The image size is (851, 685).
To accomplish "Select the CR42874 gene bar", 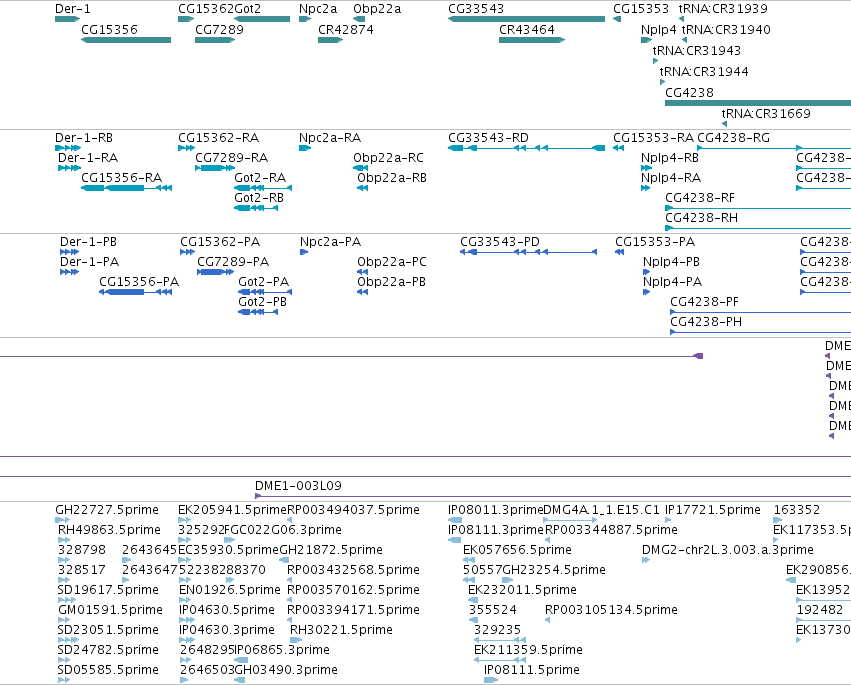I will 331,40.
